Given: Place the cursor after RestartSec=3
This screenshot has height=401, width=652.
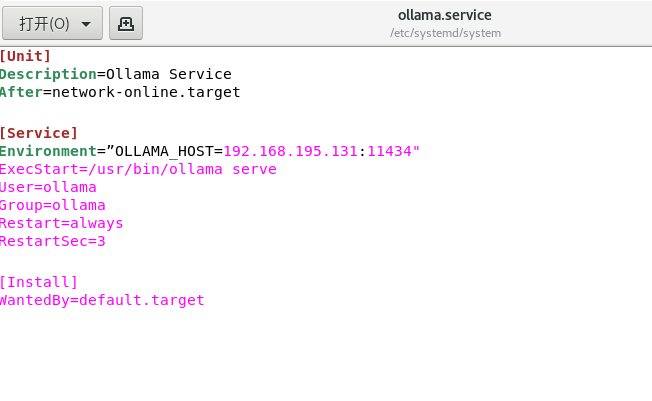Looking at the screenshot, I should pos(106,241).
